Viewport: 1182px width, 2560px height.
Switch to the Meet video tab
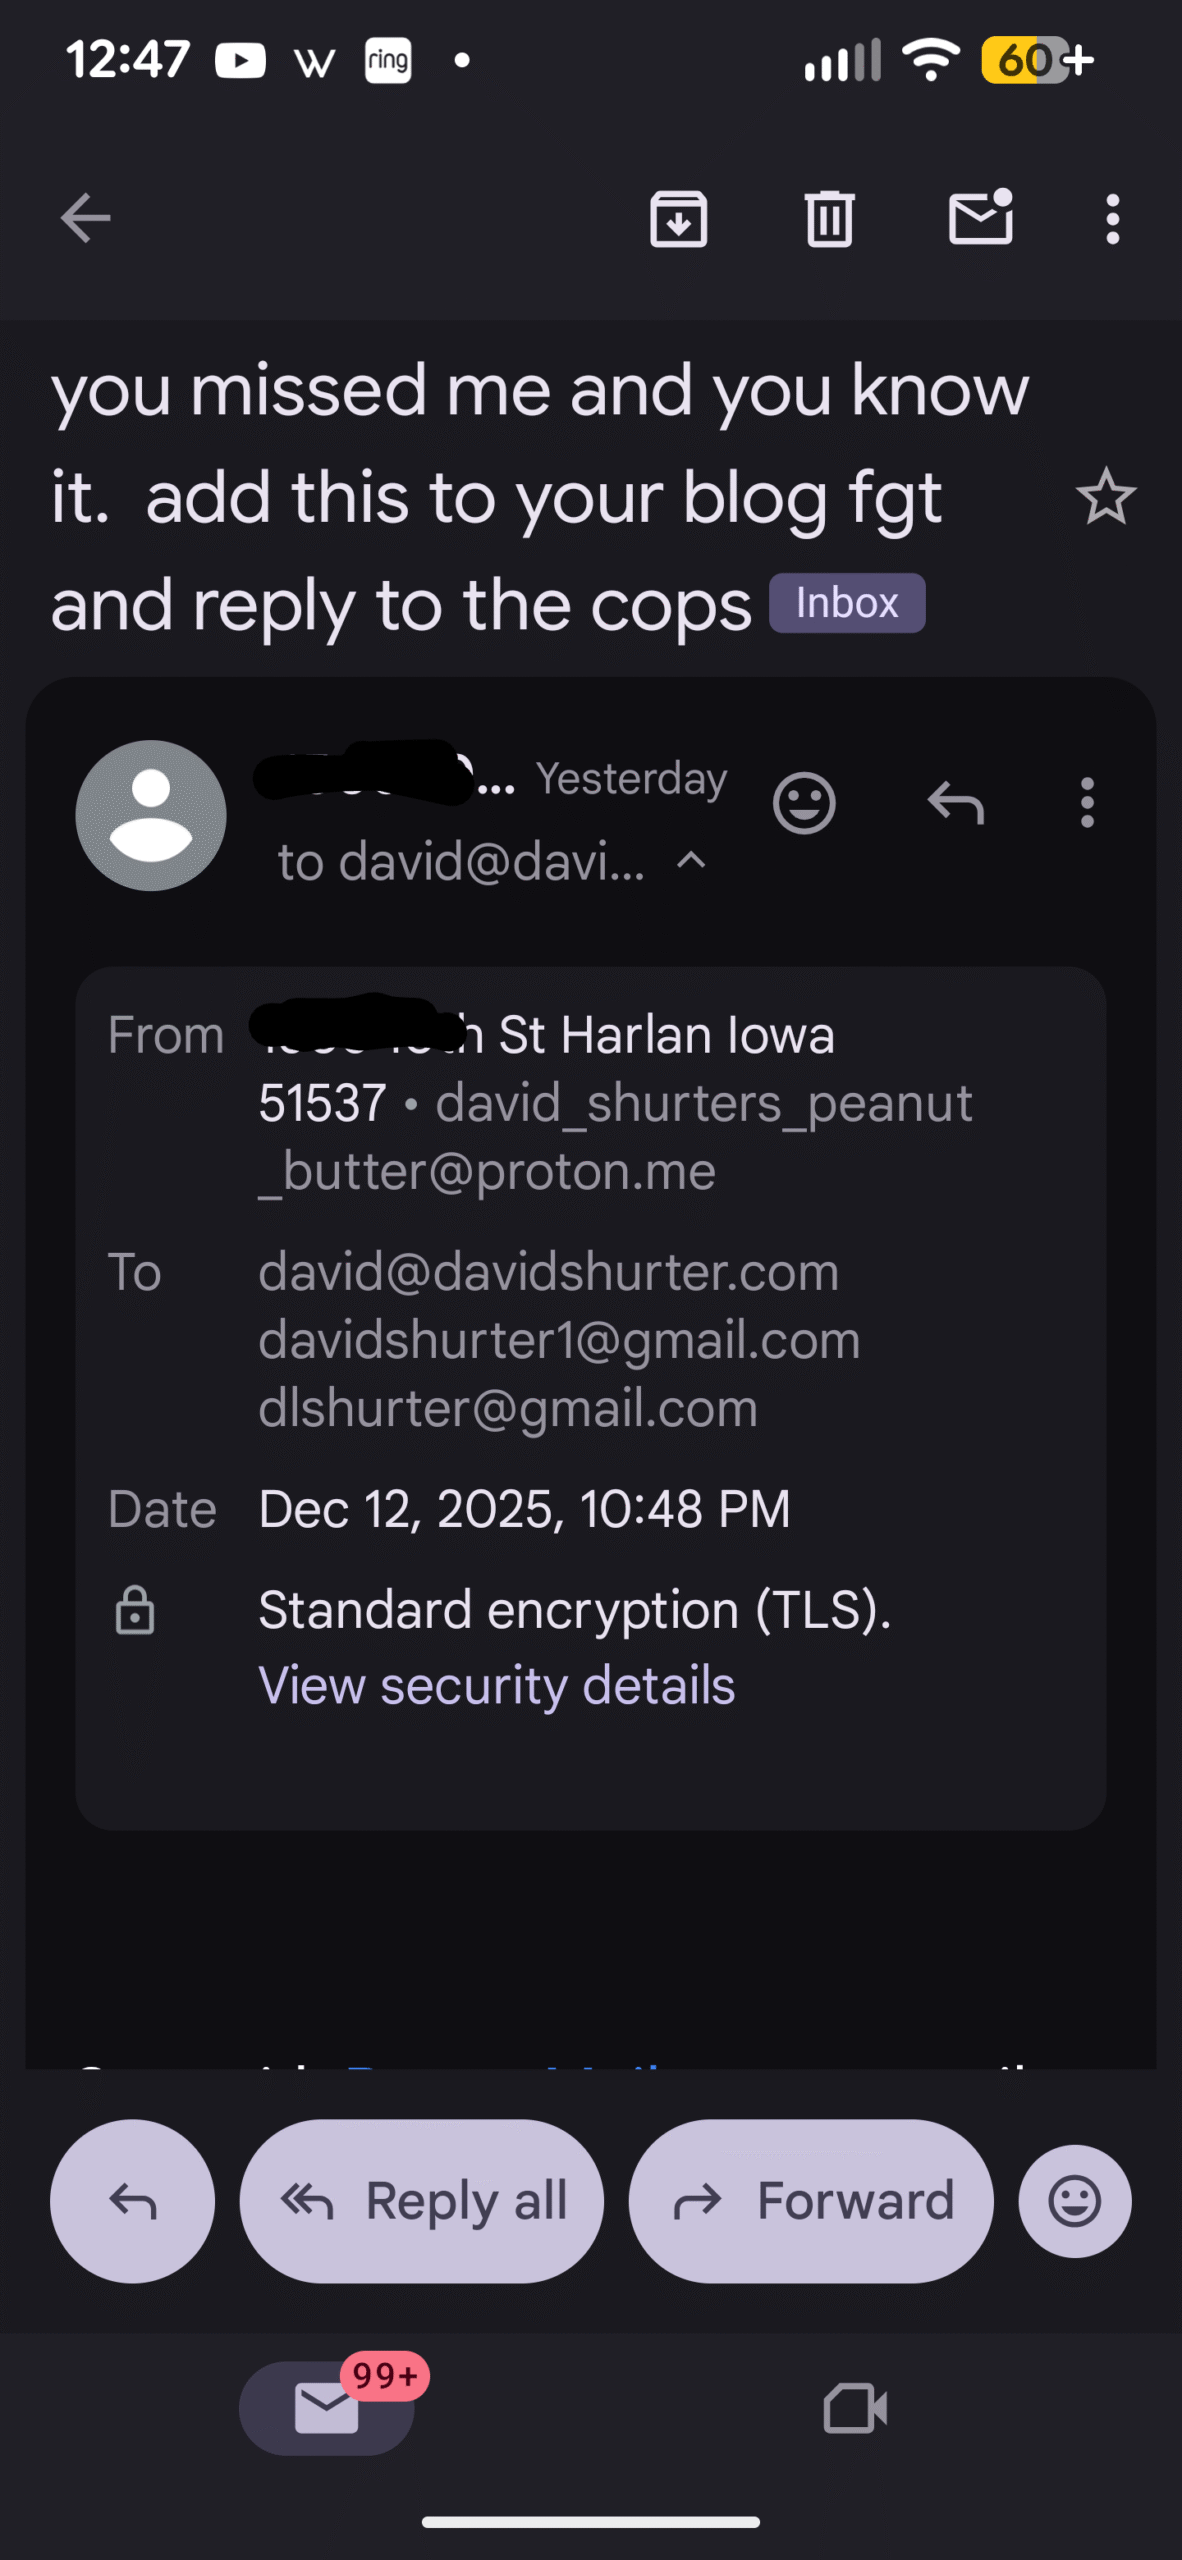(855, 2407)
